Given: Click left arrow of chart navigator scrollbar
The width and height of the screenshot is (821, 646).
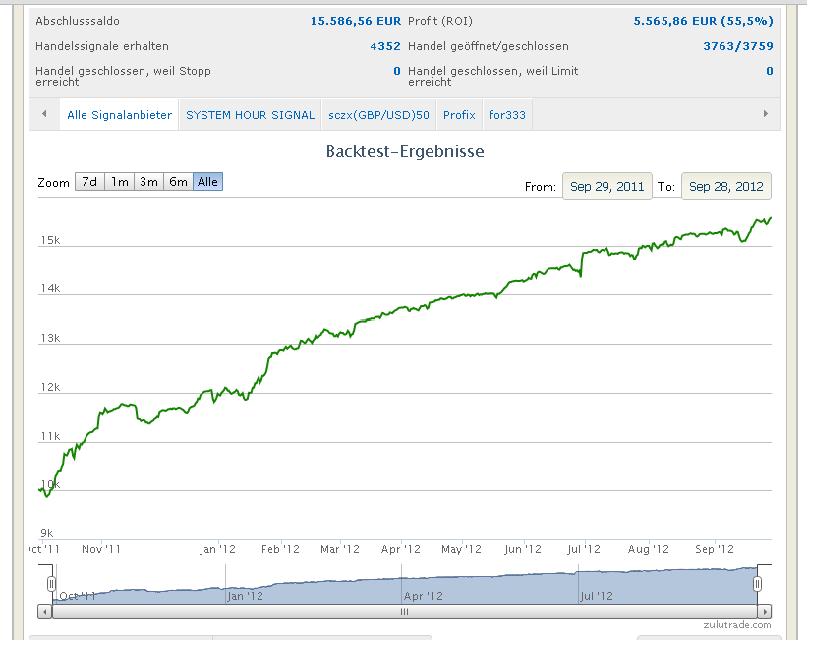Looking at the screenshot, I should click(45, 611).
